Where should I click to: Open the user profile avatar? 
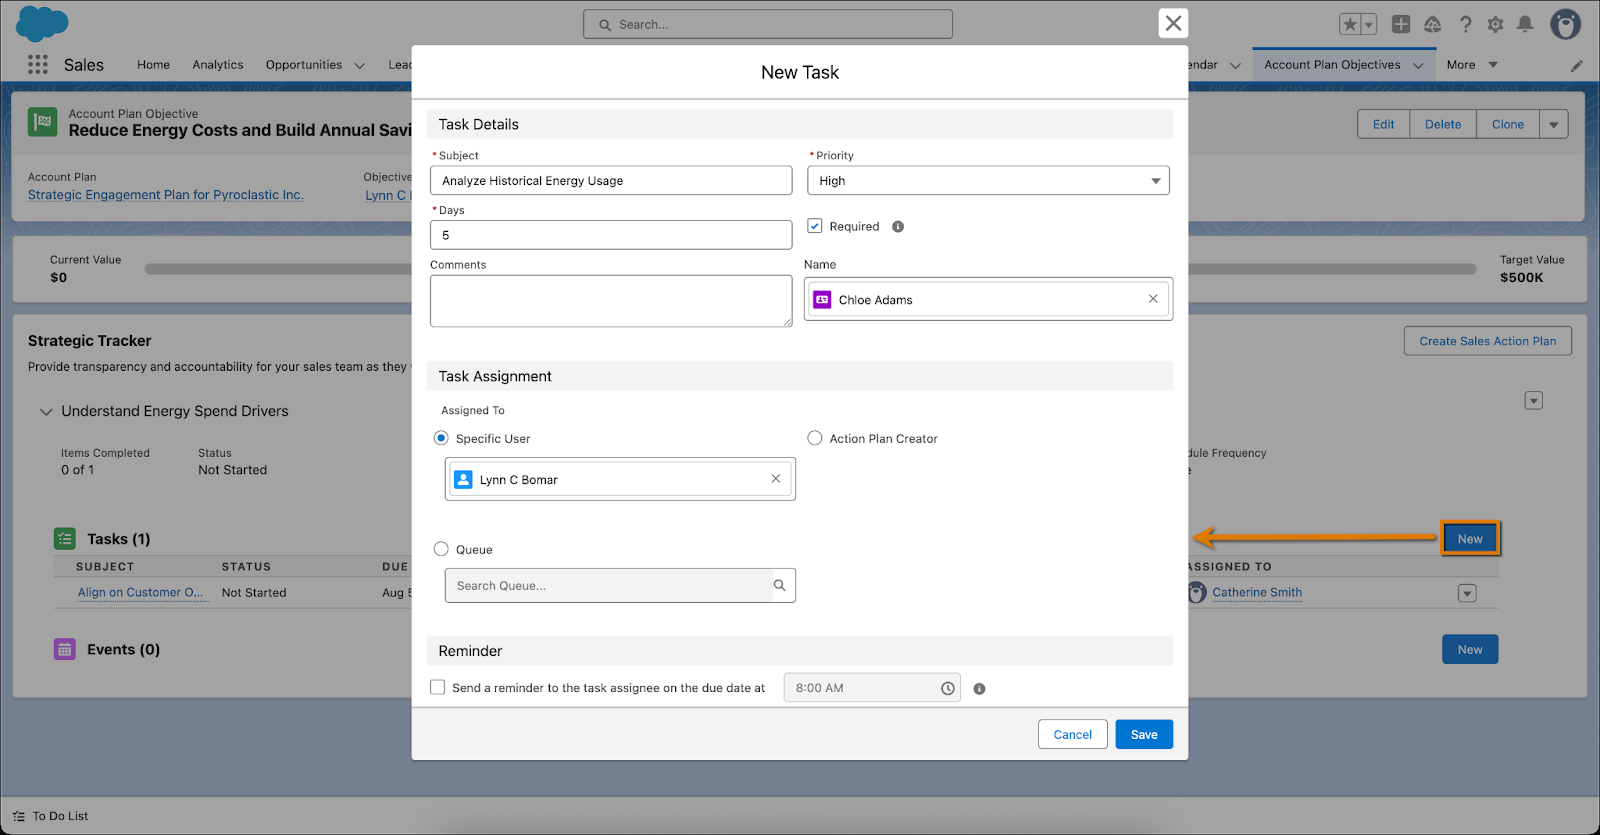coord(1565,24)
